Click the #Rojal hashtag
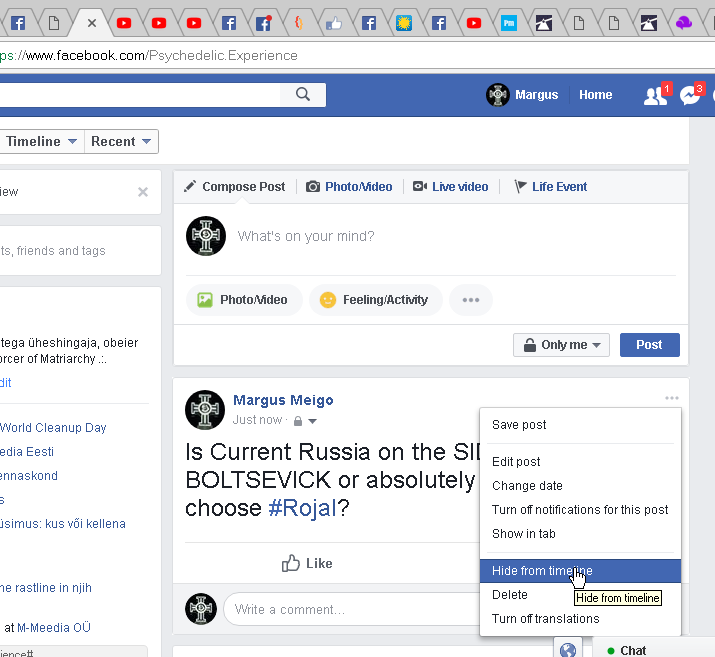This screenshot has width=715, height=657. (x=302, y=508)
